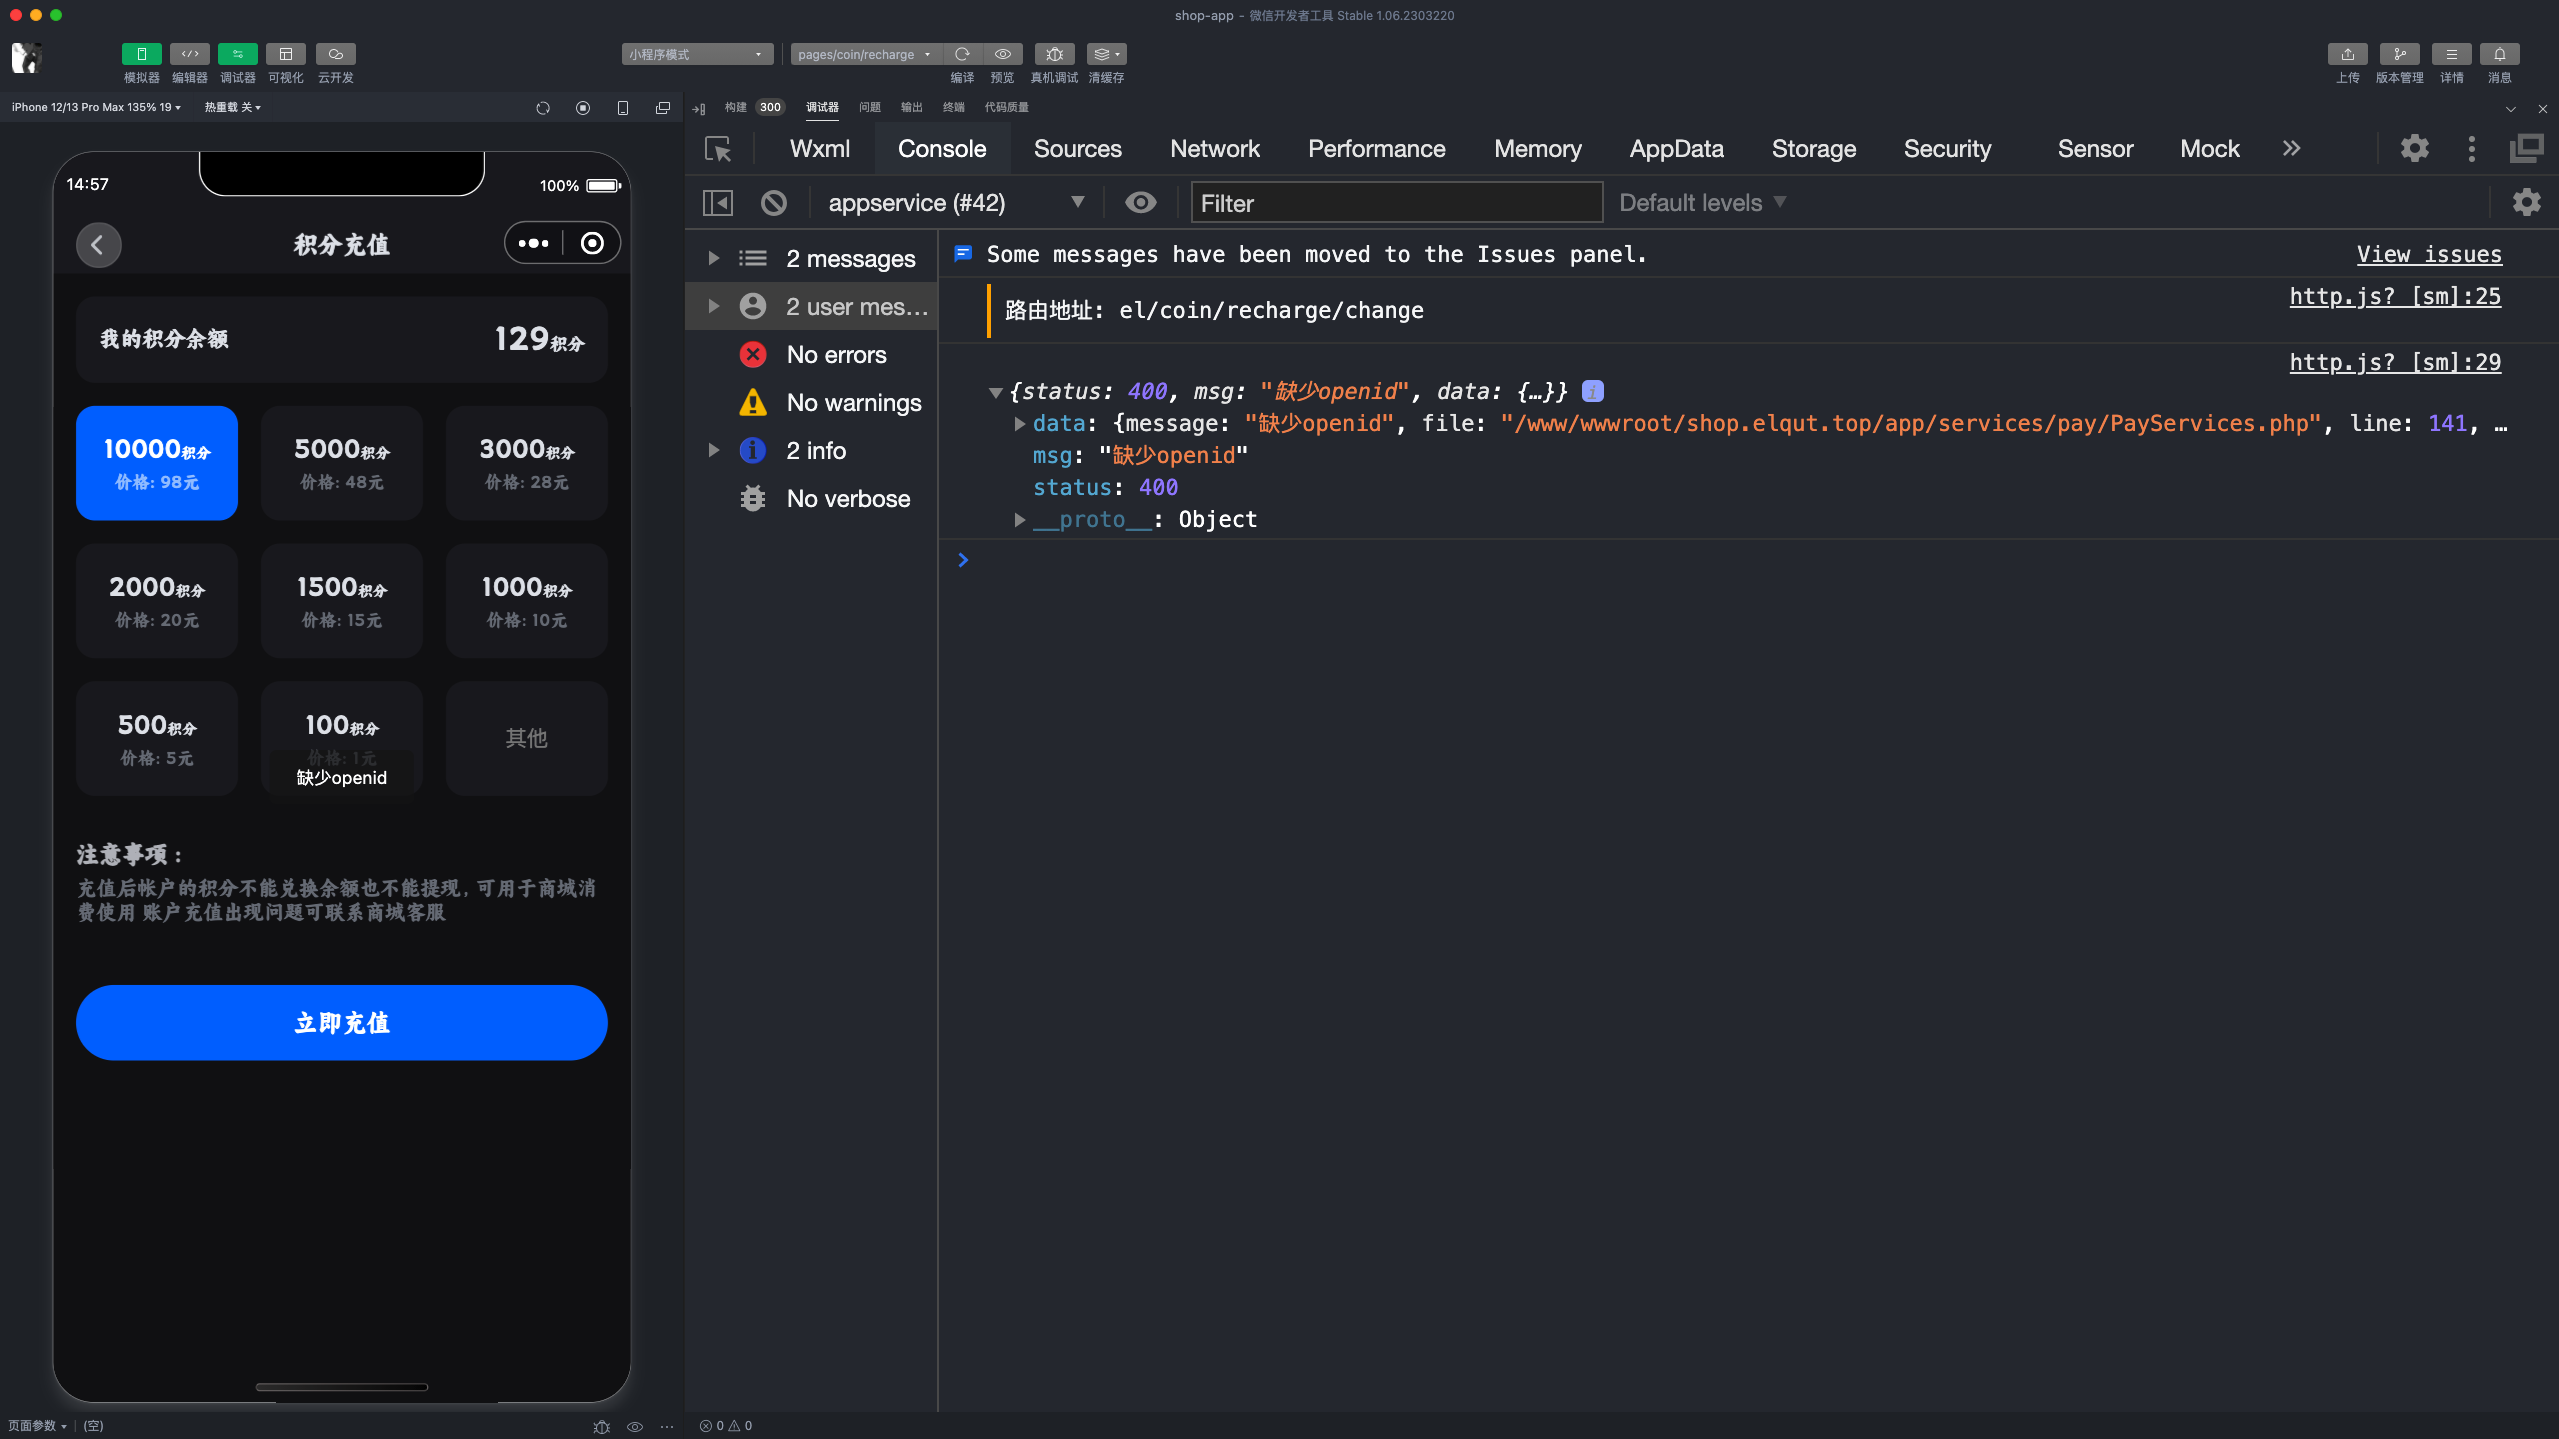The height and width of the screenshot is (1439, 2559).
Task: Open project details (详情)
Action: pyautogui.click(x=2451, y=54)
